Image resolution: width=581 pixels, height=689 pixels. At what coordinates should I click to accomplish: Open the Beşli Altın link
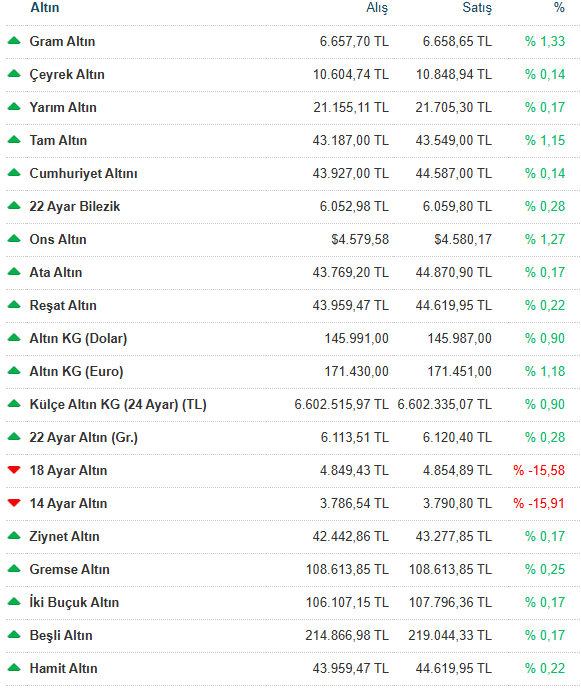pos(61,635)
